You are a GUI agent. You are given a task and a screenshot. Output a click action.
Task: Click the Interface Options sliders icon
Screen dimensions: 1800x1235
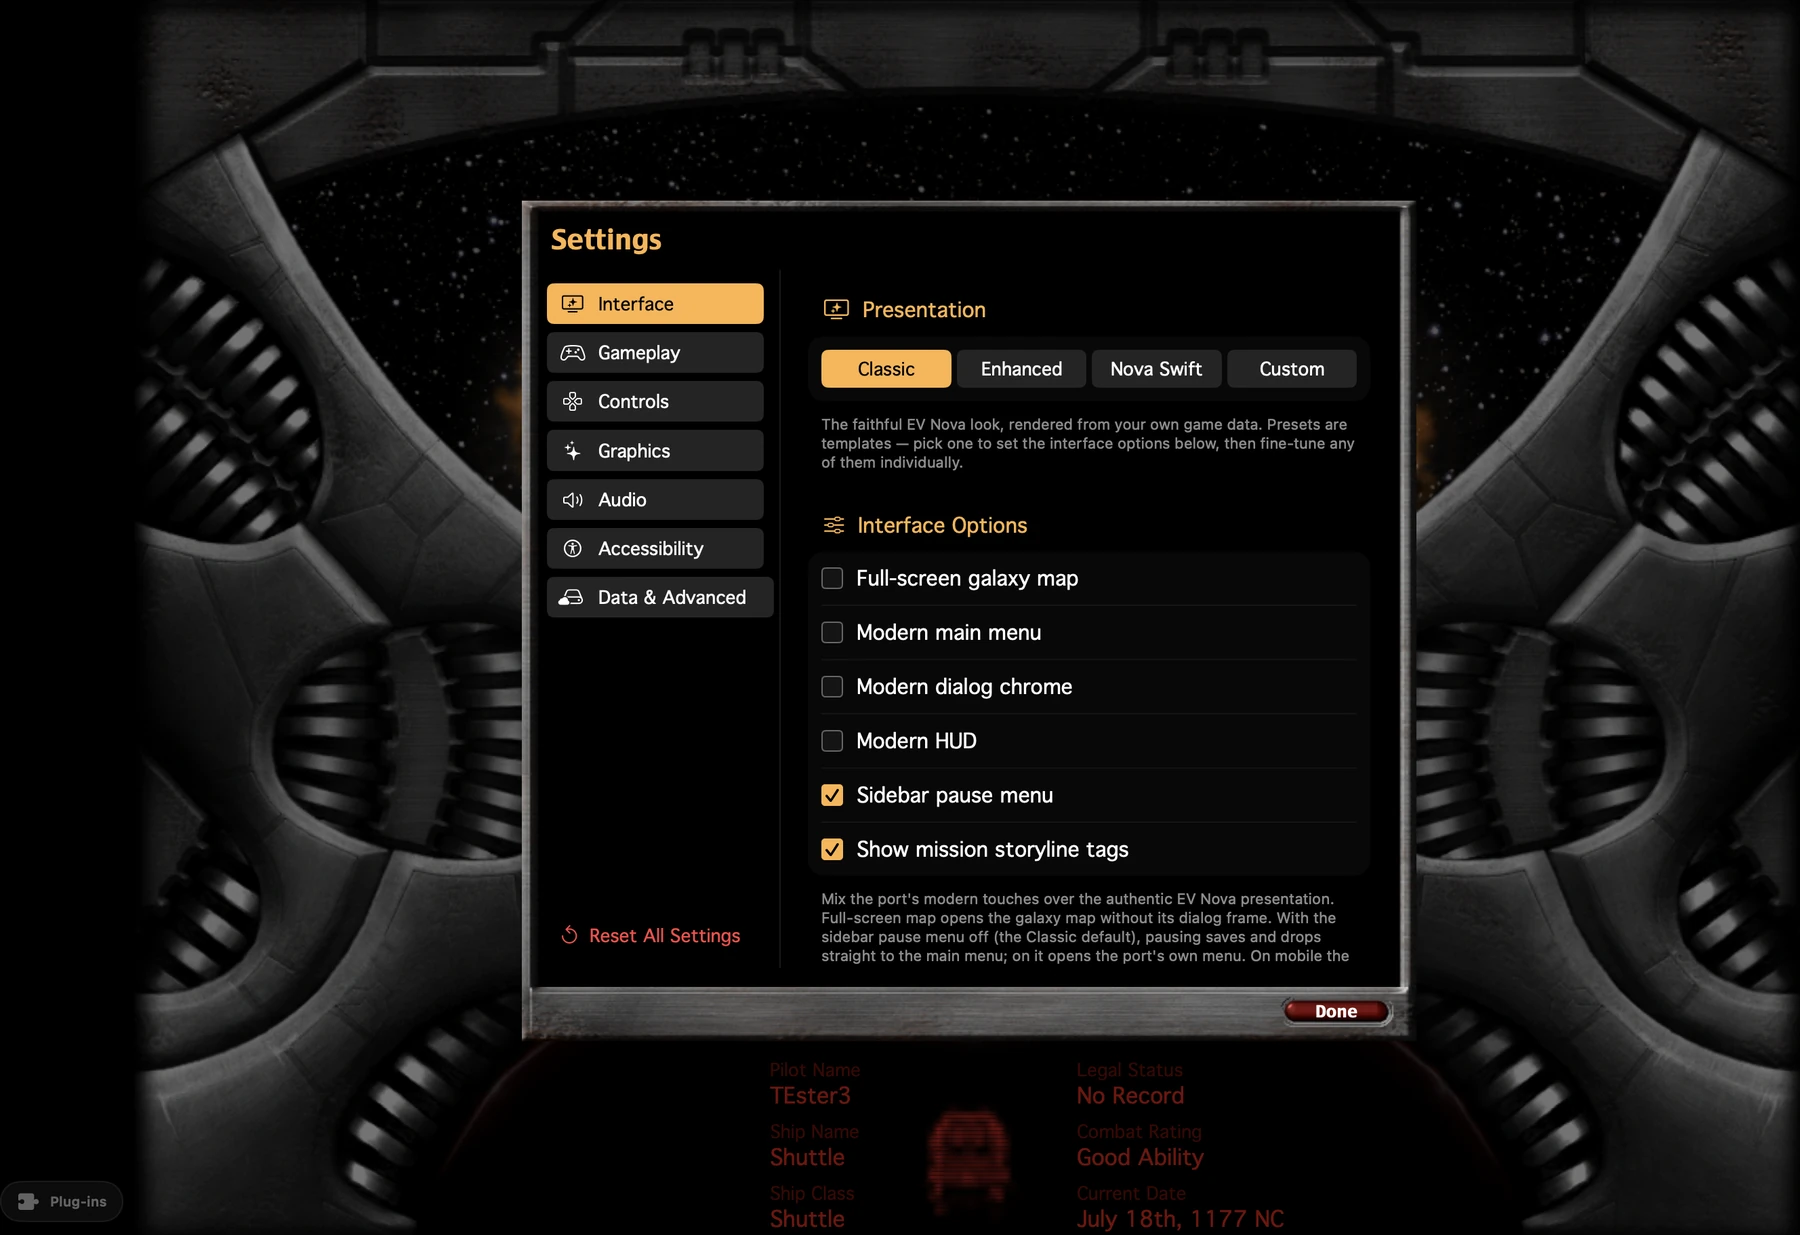click(834, 525)
